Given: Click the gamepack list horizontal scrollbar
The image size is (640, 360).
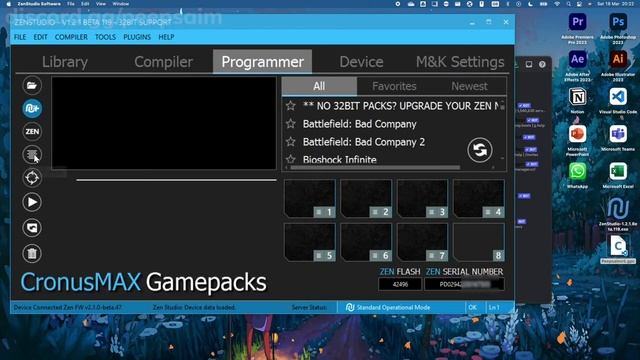Looking at the screenshot, I should (375, 167).
